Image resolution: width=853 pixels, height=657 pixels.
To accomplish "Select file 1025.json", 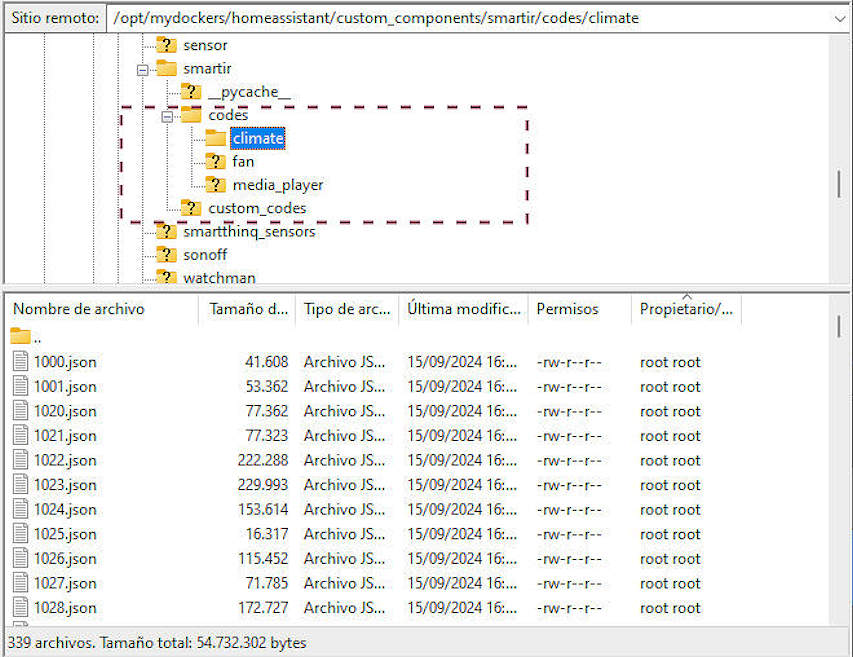I will (x=65, y=534).
